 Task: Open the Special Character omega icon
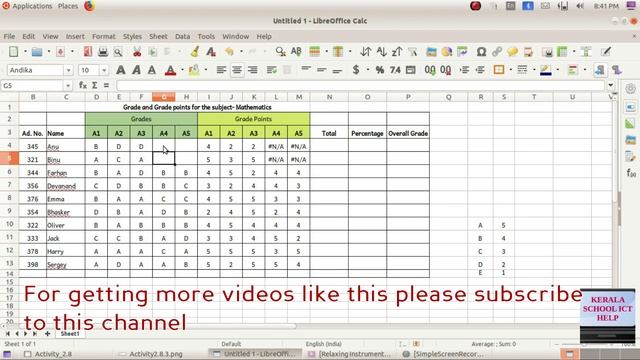click(481, 52)
